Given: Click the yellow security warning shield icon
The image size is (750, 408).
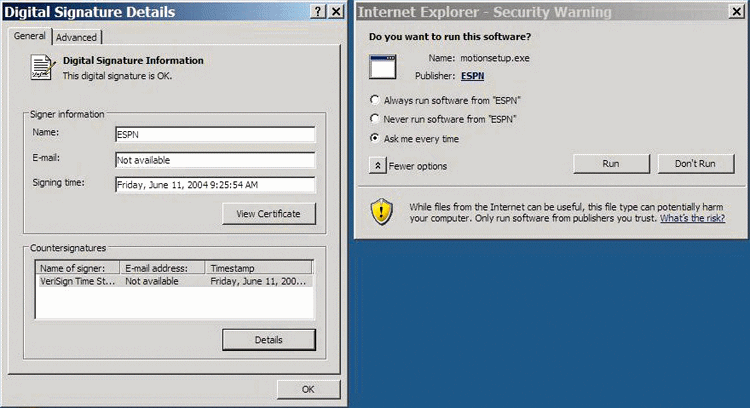Looking at the screenshot, I should tap(382, 211).
